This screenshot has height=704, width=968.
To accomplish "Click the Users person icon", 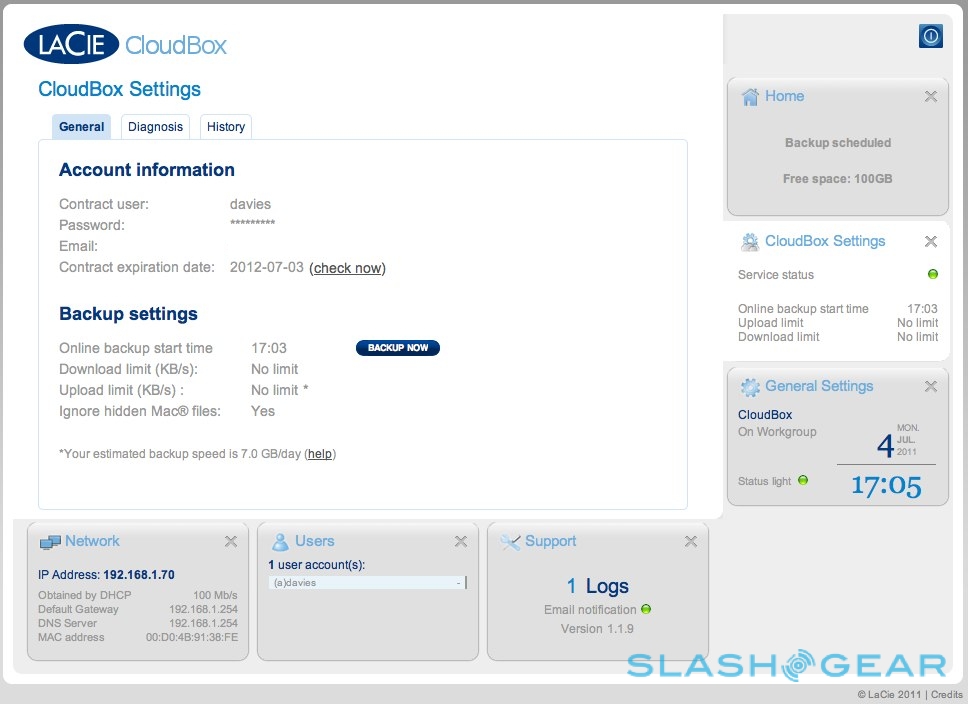I will [x=280, y=542].
